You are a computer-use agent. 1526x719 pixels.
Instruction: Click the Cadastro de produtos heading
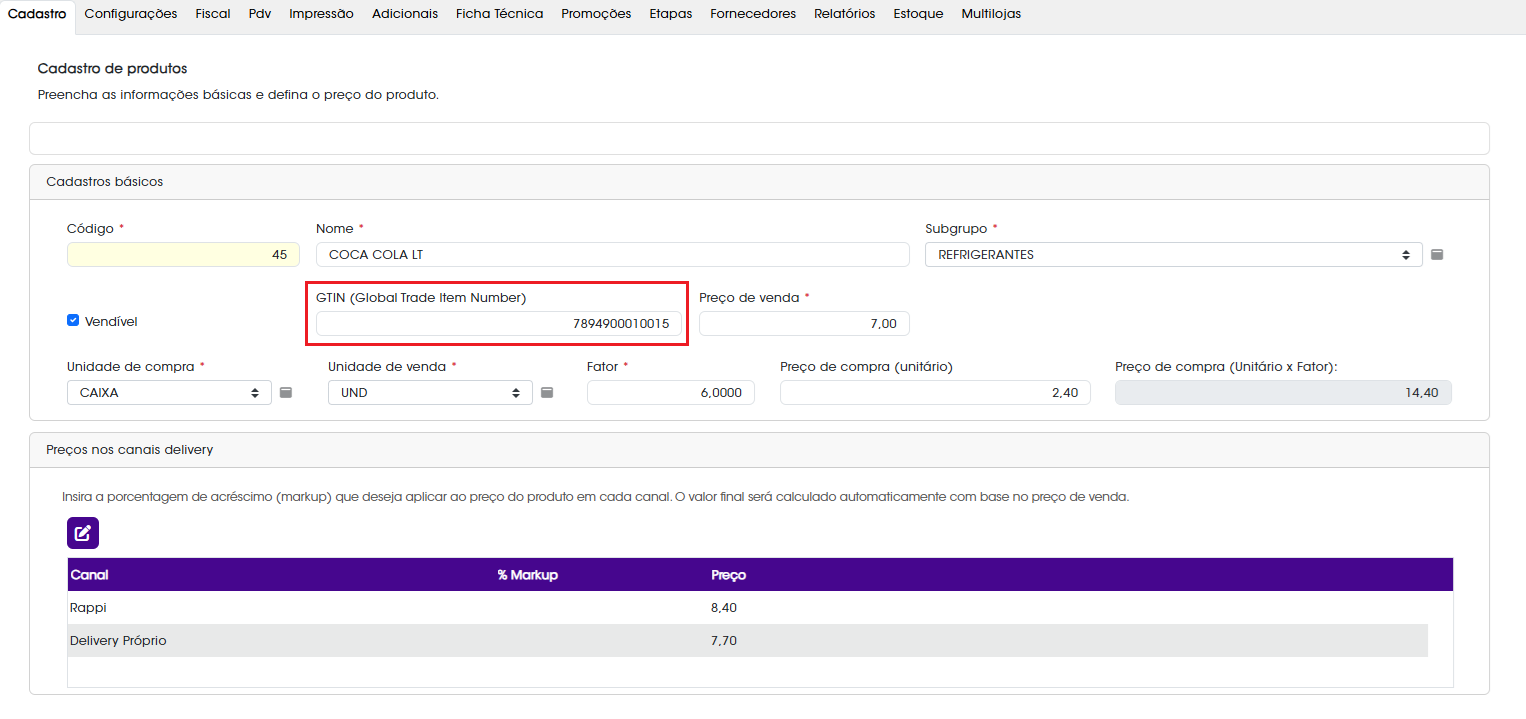tap(112, 69)
